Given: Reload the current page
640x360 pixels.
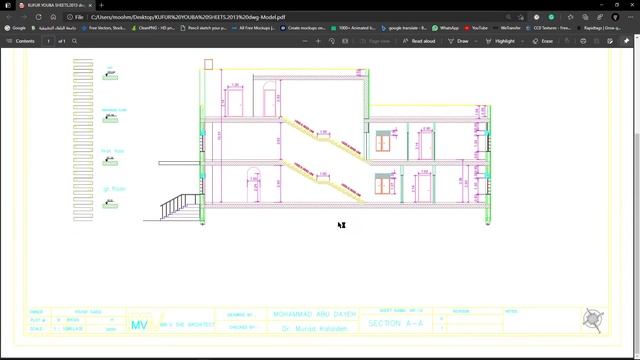Looking at the screenshot, I should pyautogui.click(x=38, y=17).
